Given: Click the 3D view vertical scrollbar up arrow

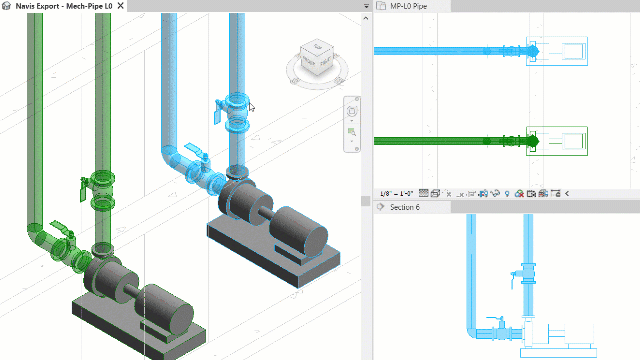Looking at the screenshot, I should (x=366, y=18).
